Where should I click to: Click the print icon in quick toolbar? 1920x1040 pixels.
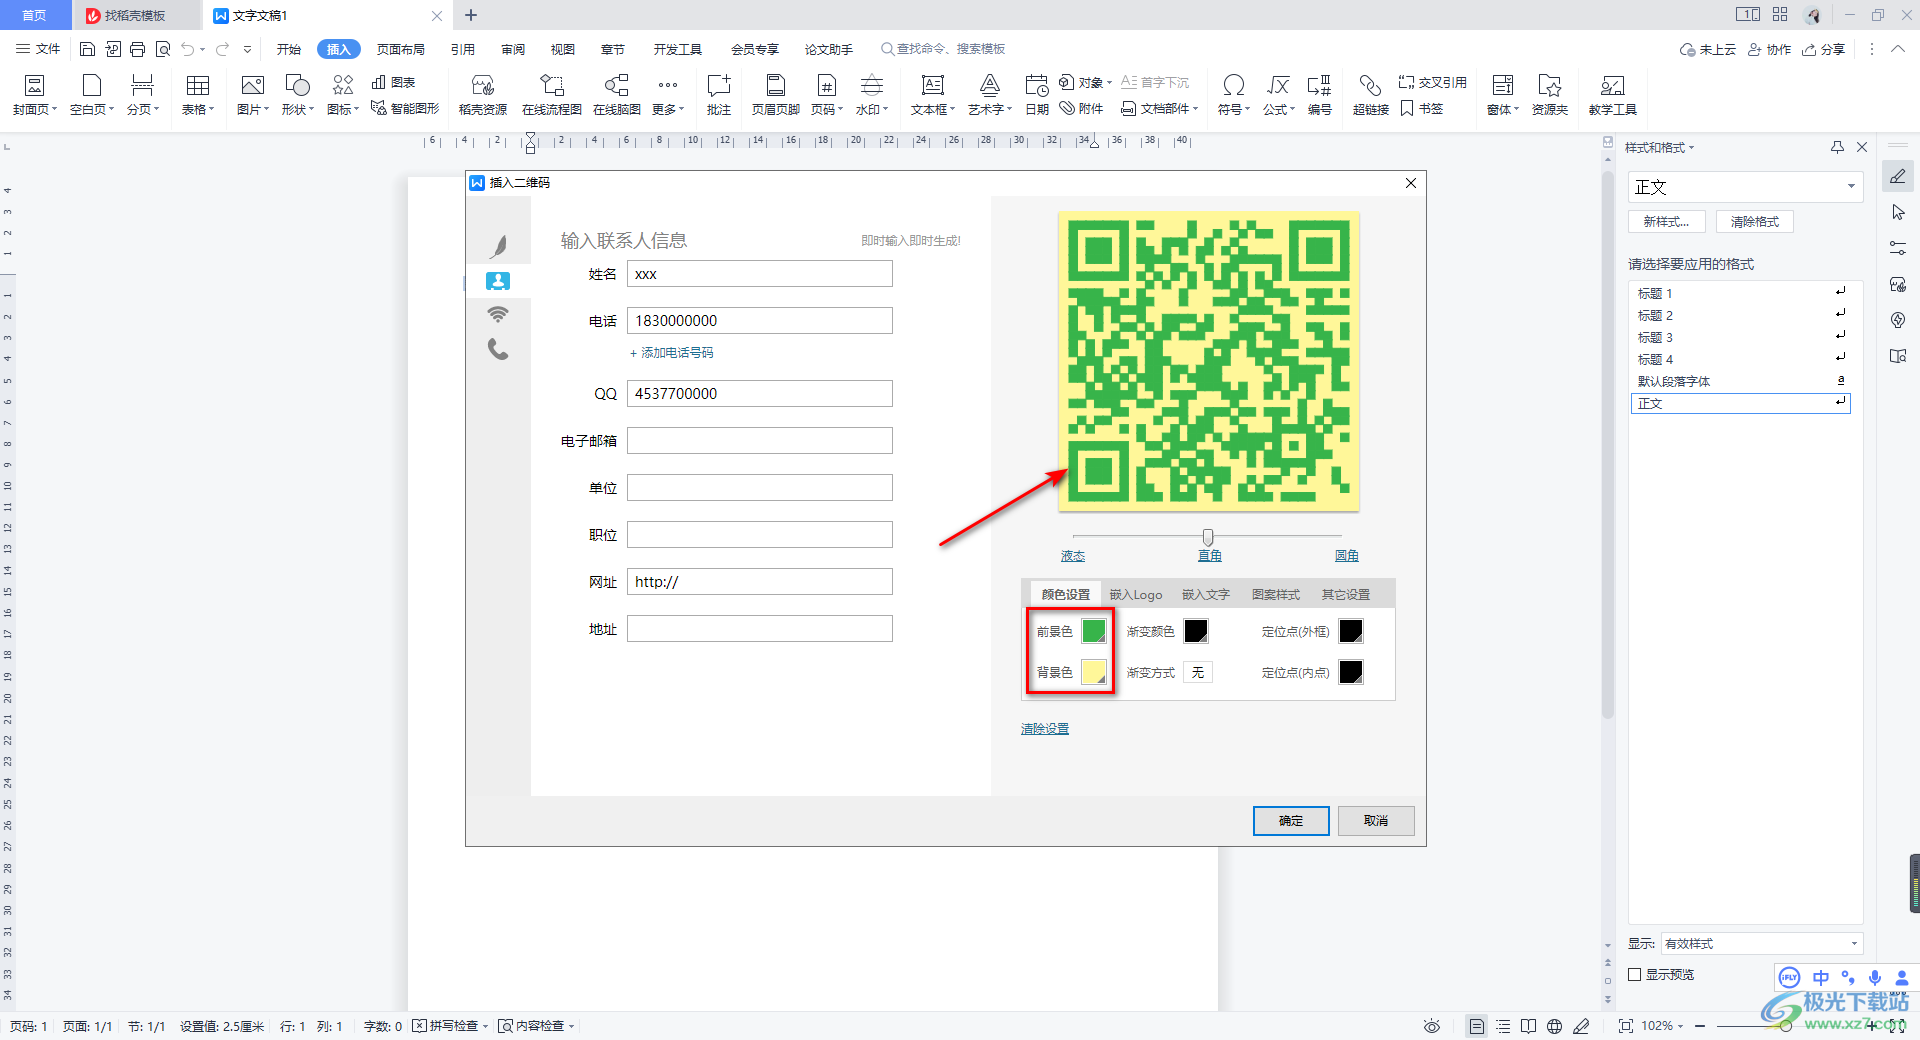click(x=138, y=49)
